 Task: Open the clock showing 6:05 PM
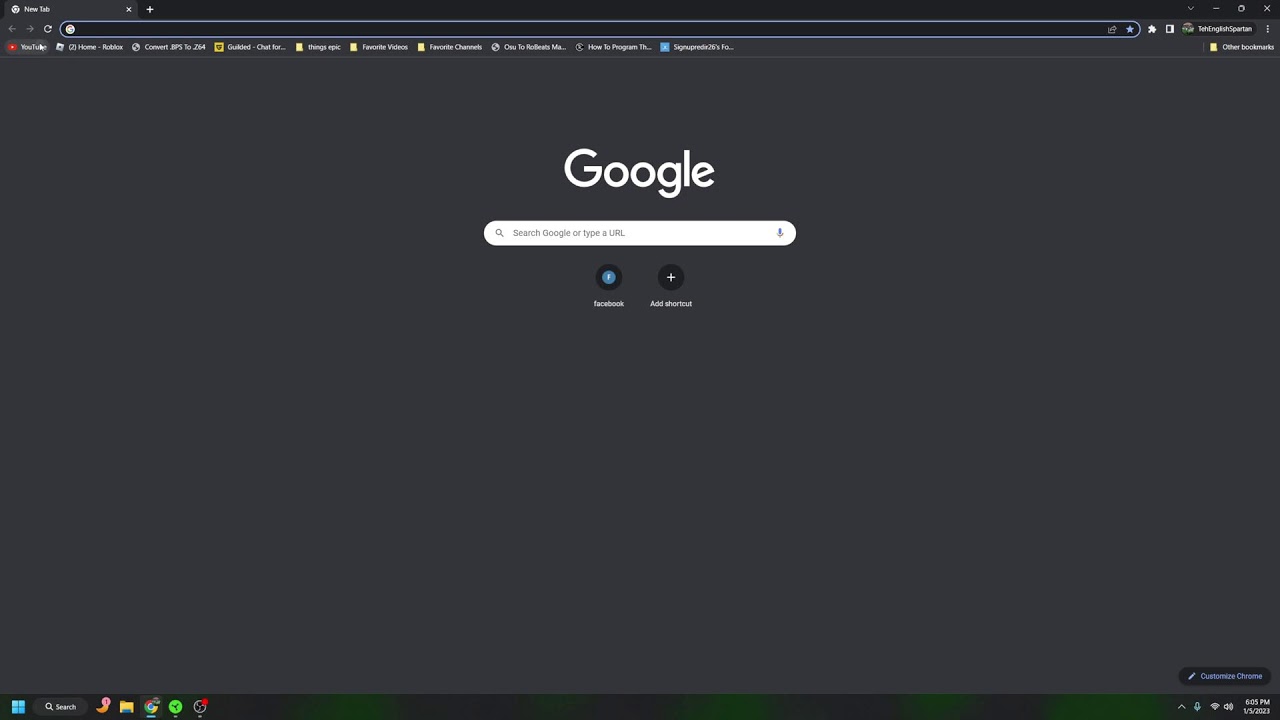1257,707
